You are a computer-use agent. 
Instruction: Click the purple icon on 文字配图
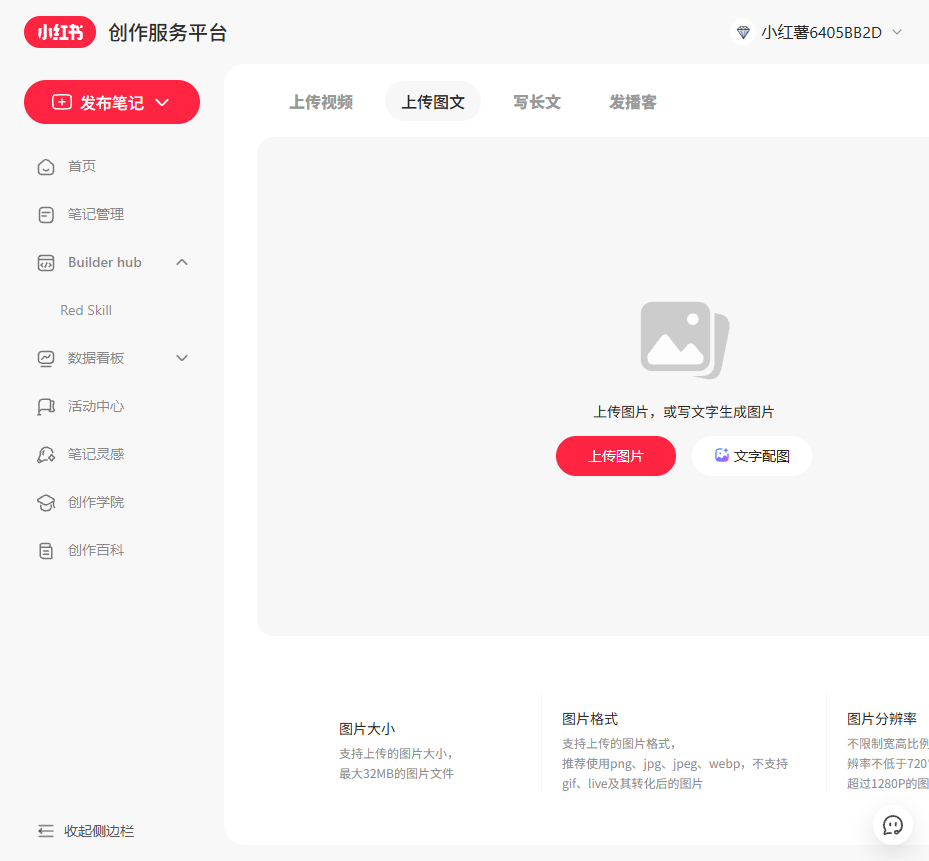(x=722, y=455)
